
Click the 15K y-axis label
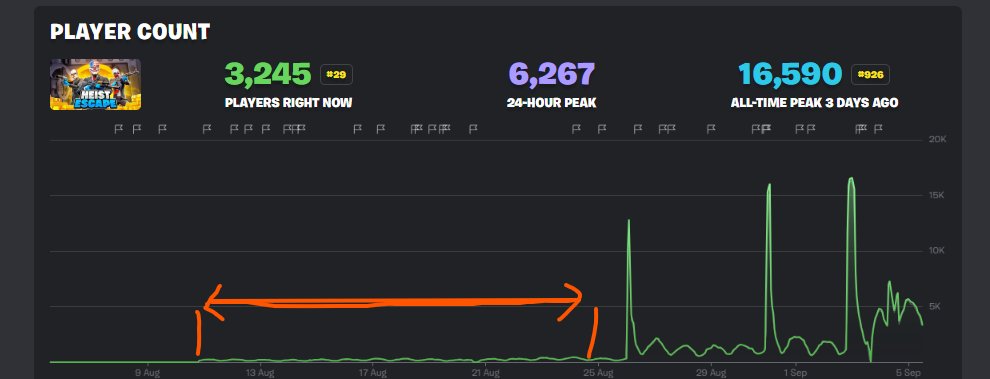coord(937,195)
